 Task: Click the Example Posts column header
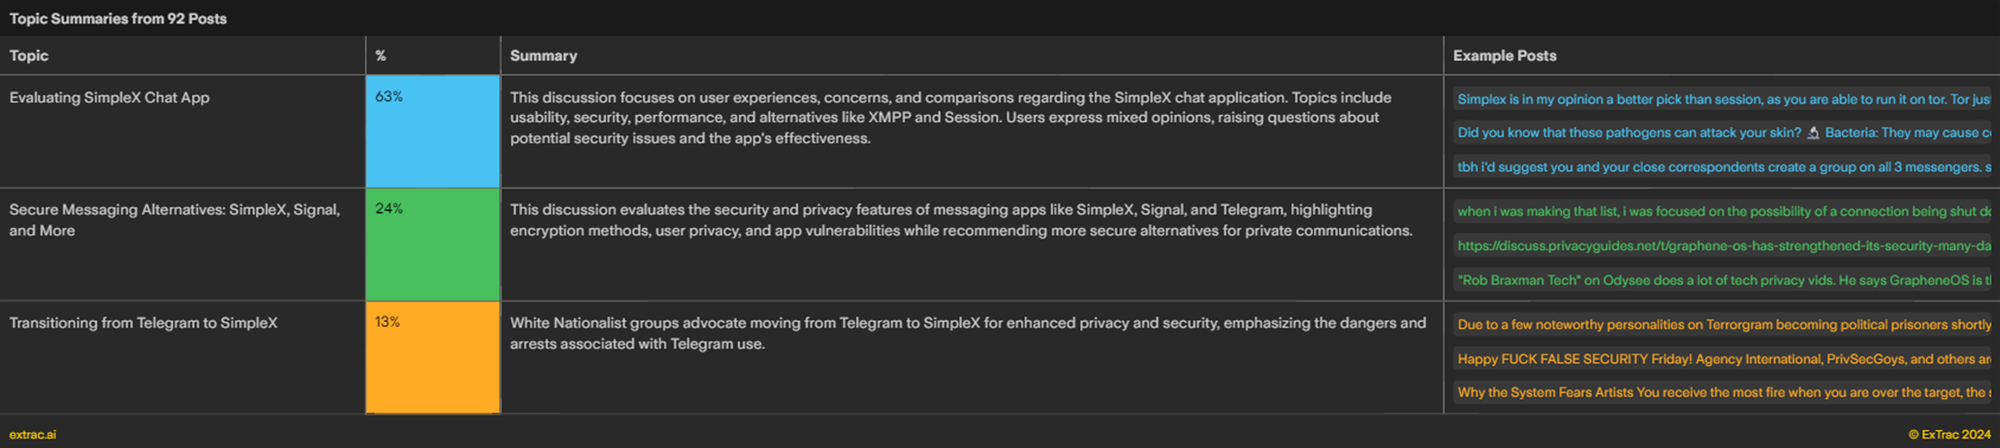1504,56
